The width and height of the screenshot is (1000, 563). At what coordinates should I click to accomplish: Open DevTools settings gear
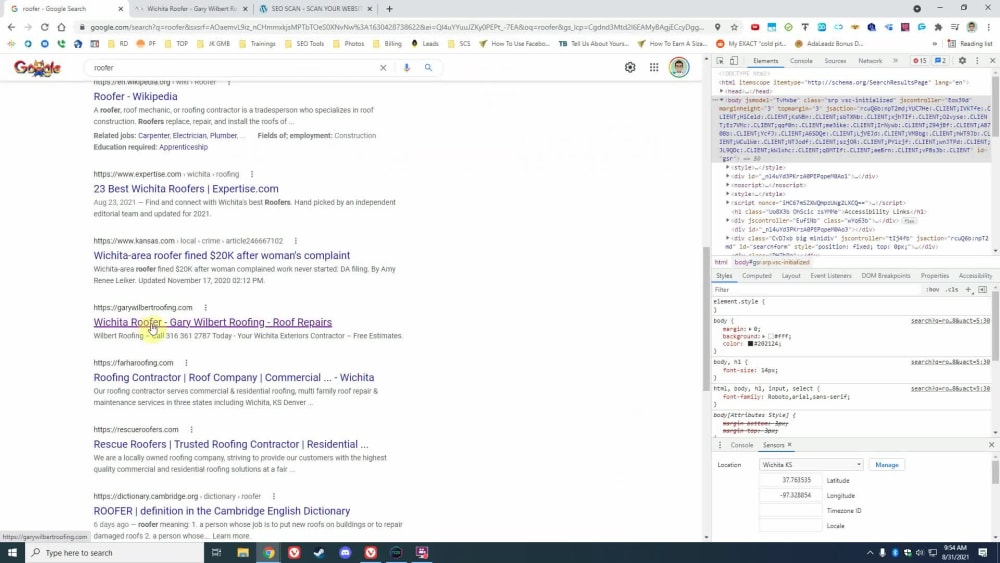coord(962,61)
